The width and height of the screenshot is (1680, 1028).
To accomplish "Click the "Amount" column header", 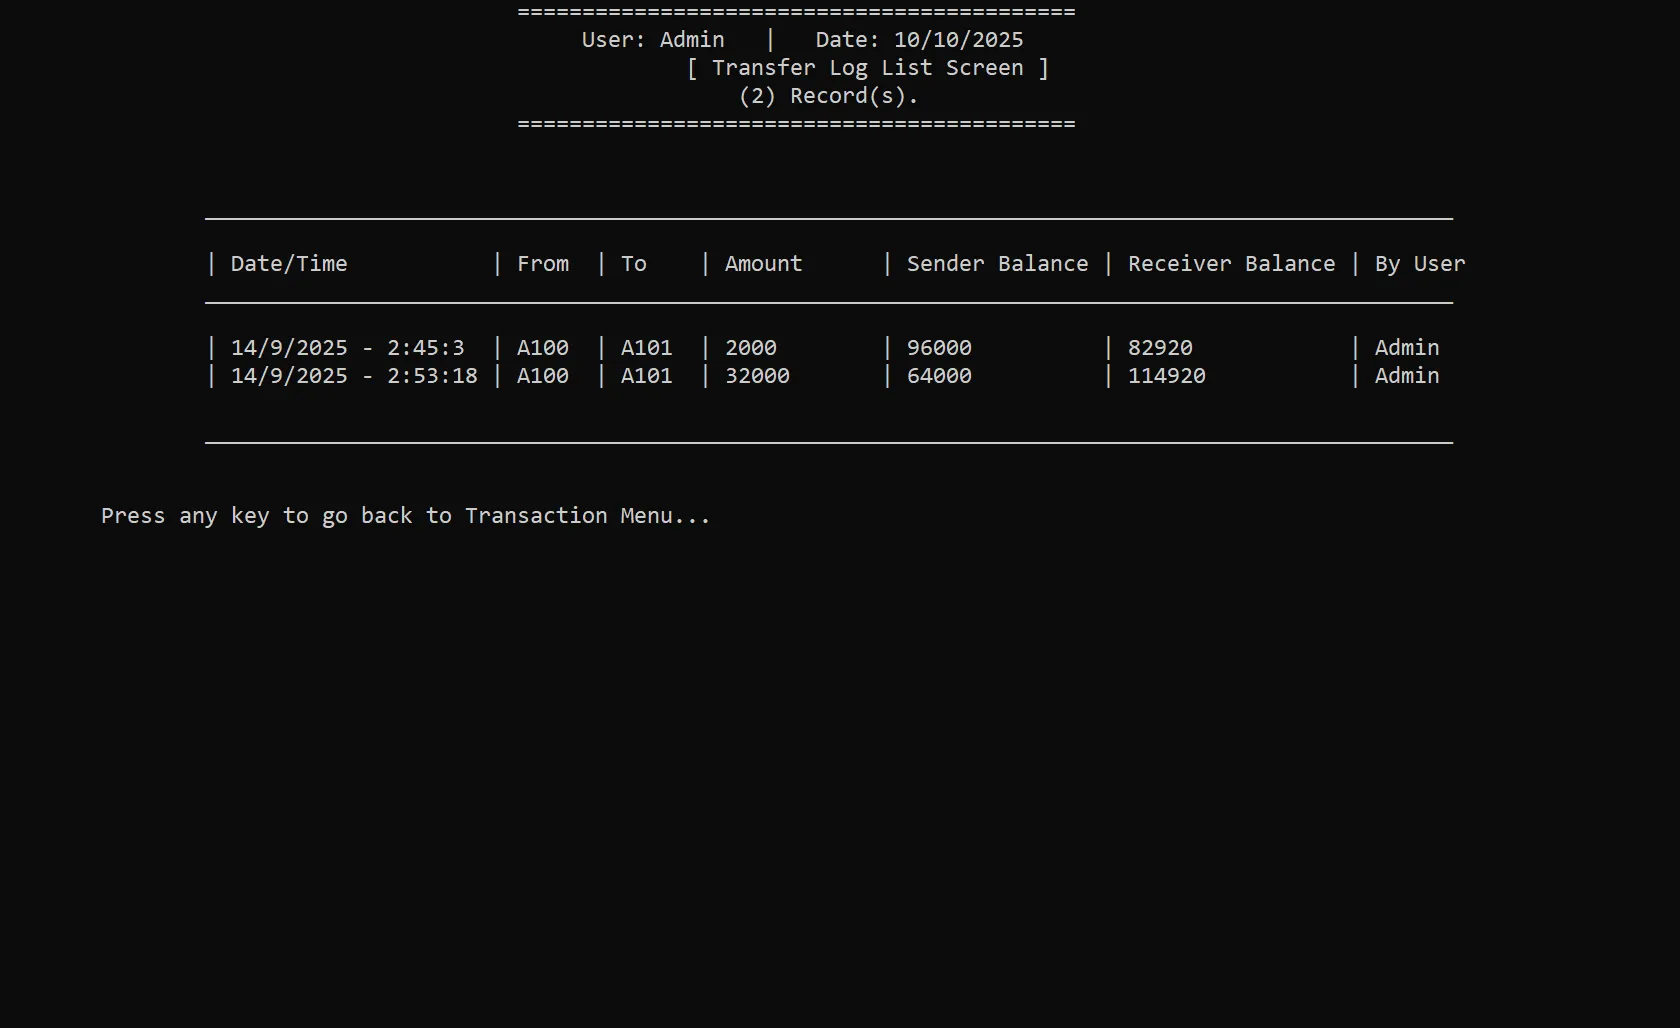I will (x=763, y=264).
